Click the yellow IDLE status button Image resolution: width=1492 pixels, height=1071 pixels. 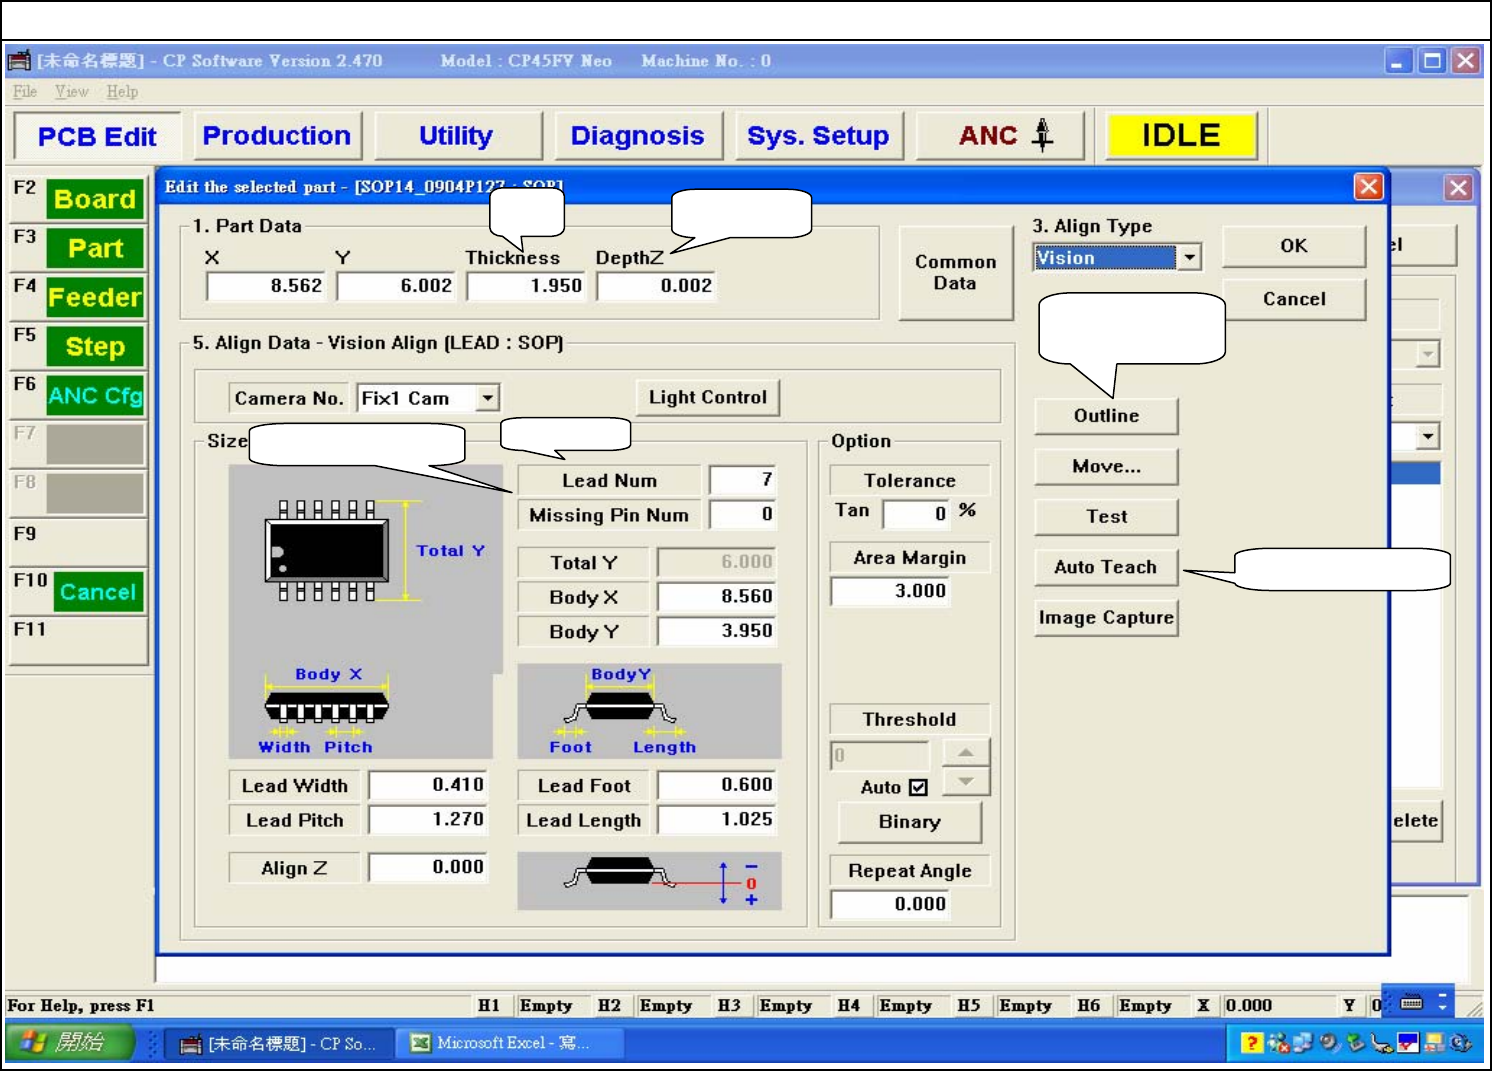[x=1181, y=135]
